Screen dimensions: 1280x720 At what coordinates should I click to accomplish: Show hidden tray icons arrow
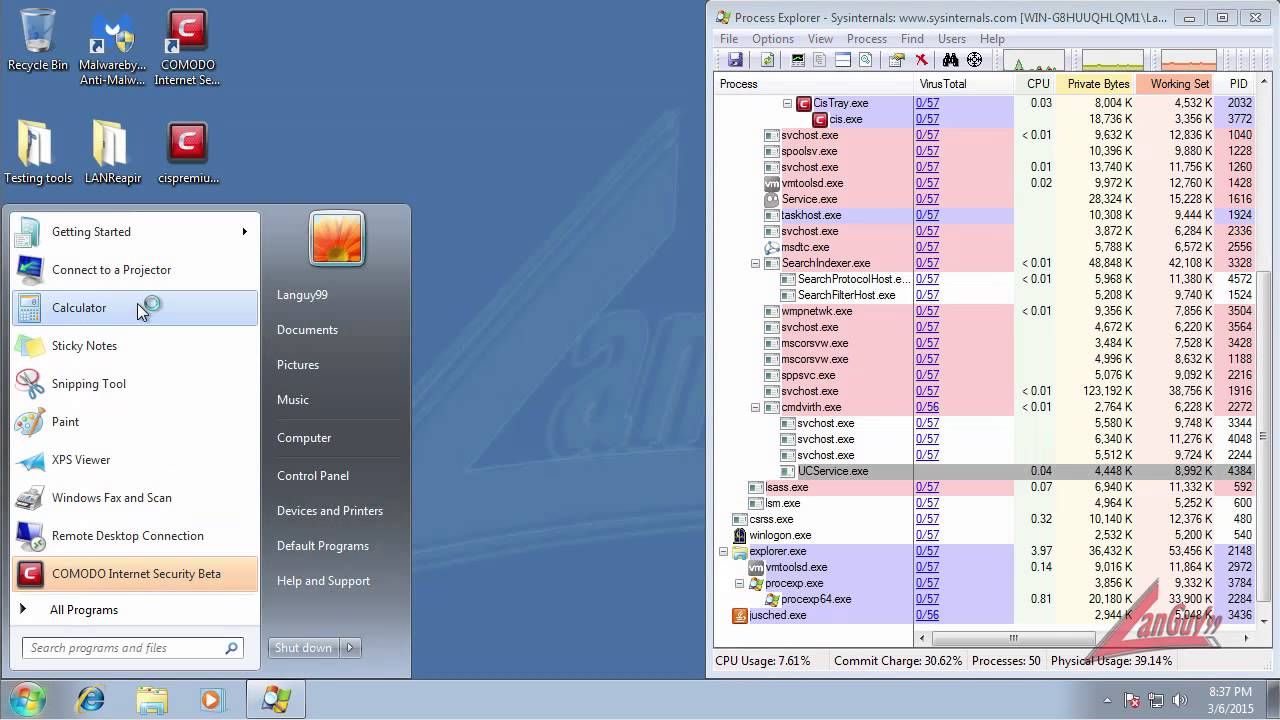[x=1107, y=700]
